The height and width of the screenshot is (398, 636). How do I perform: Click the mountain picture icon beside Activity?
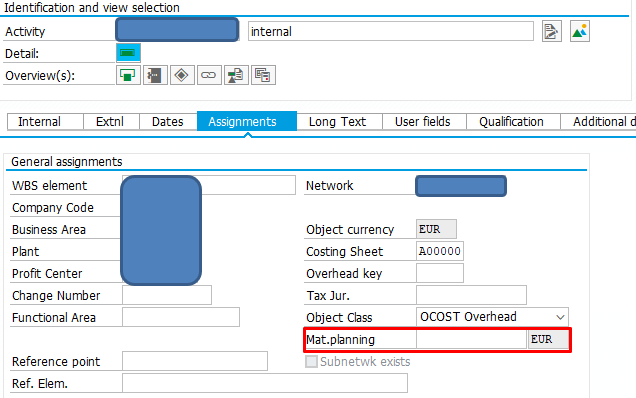580,31
